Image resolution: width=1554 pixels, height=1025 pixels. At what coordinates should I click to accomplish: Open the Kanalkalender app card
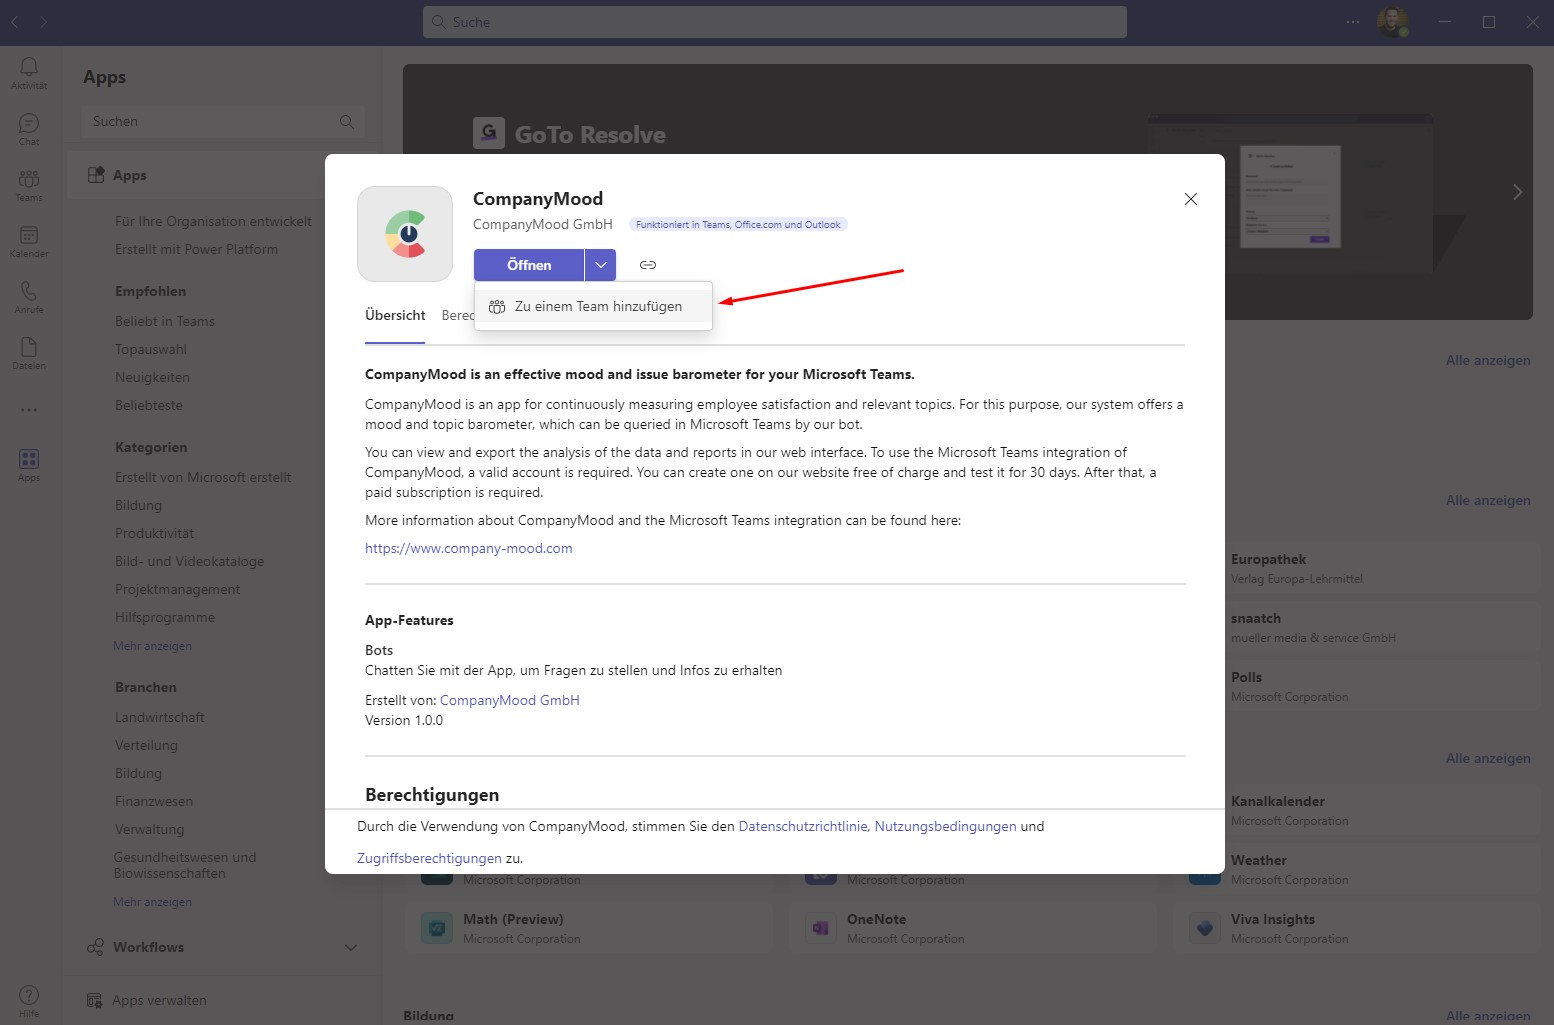[1383, 810]
